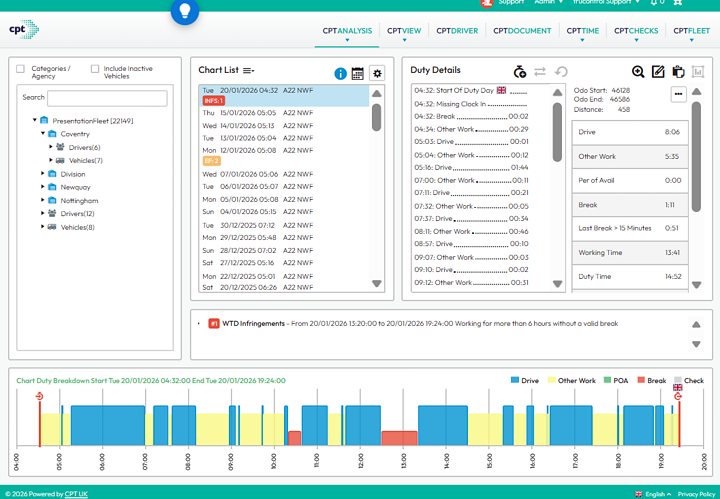Screen dimensions: 720x499
Task: Click the UK flag on Start Of Duty Day
Action: click(501, 90)
